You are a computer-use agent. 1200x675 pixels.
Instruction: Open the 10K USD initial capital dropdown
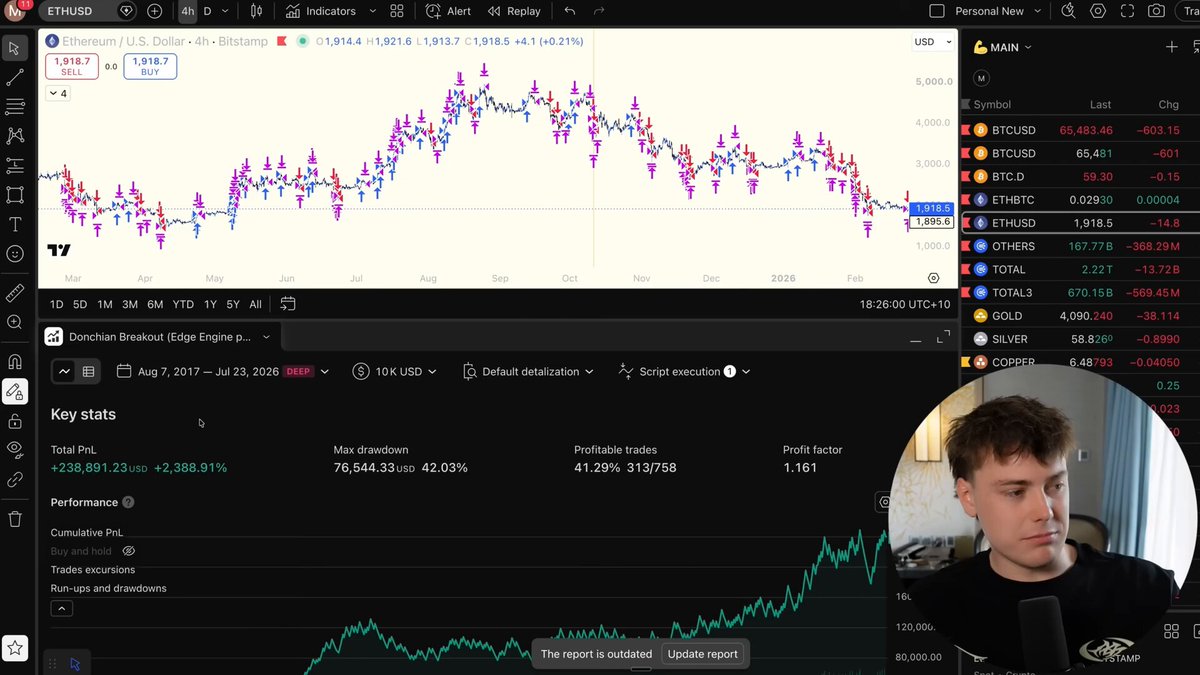pyautogui.click(x=395, y=371)
